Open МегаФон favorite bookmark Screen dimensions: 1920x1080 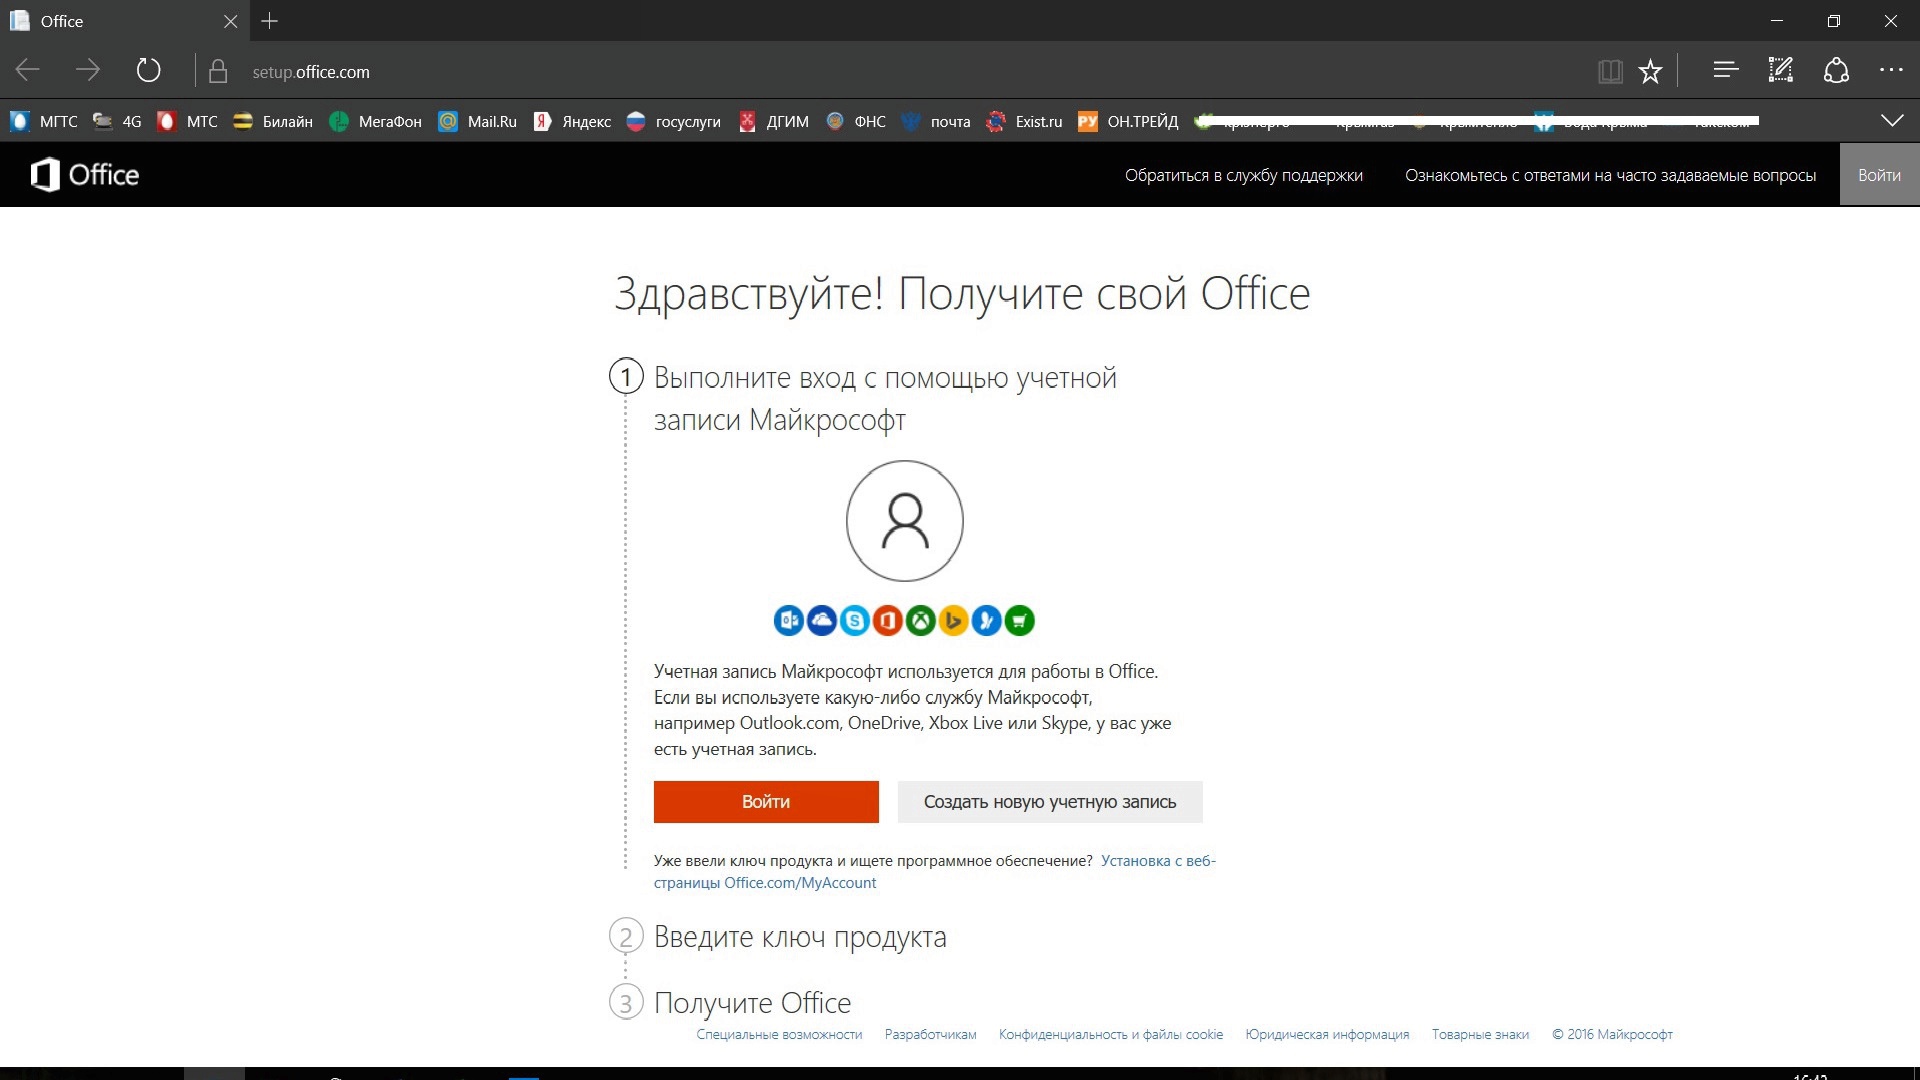coord(376,122)
